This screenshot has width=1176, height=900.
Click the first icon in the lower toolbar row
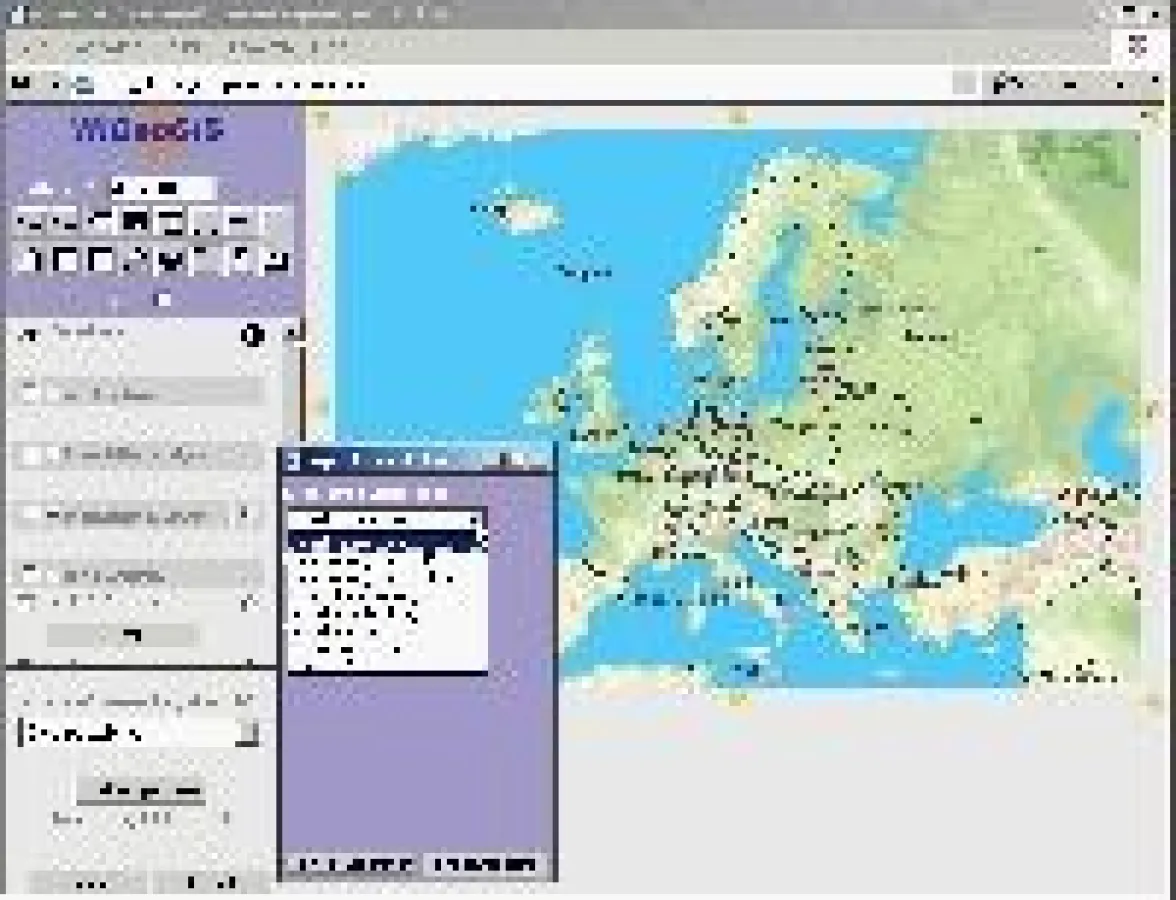pyautogui.click(x=30, y=261)
